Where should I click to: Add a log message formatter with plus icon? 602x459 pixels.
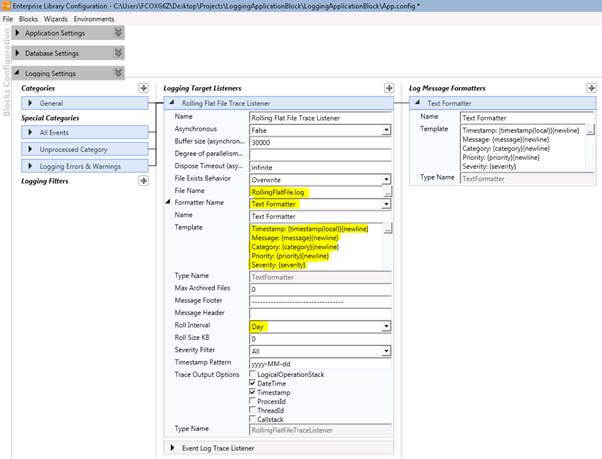coord(591,88)
